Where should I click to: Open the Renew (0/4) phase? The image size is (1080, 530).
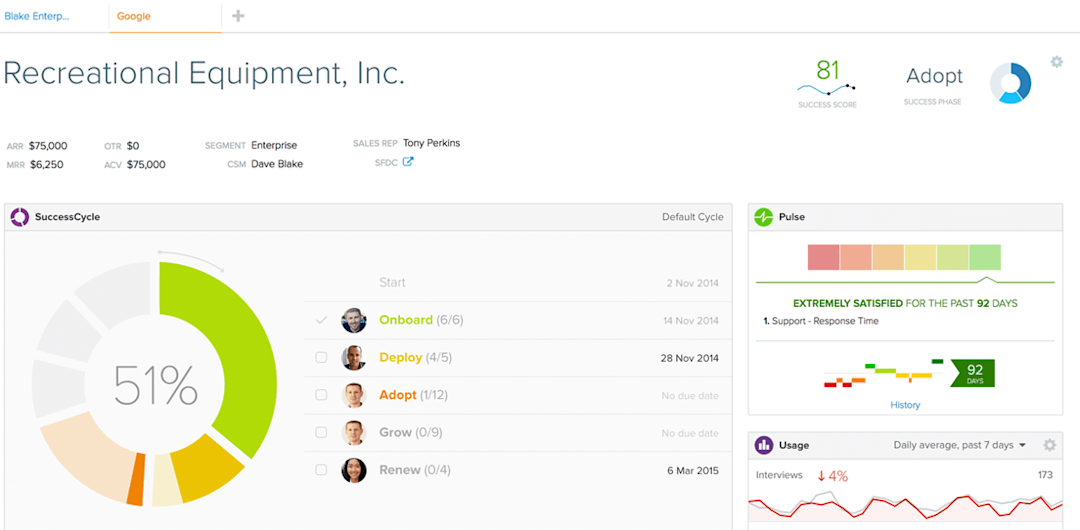click(x=415, y=470)
